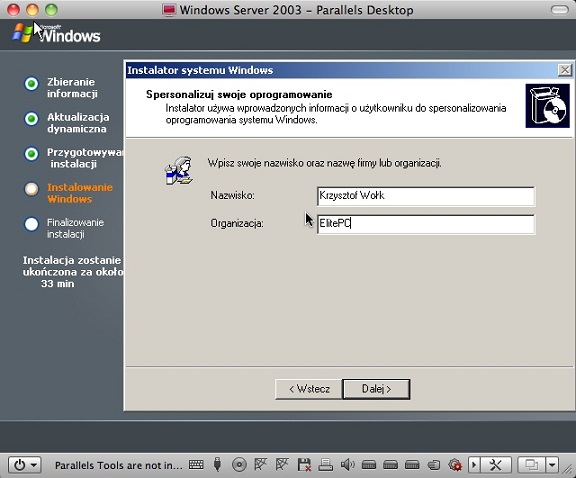Click the Nazwisko input field

pyautogui.click(x=426, y=196)
